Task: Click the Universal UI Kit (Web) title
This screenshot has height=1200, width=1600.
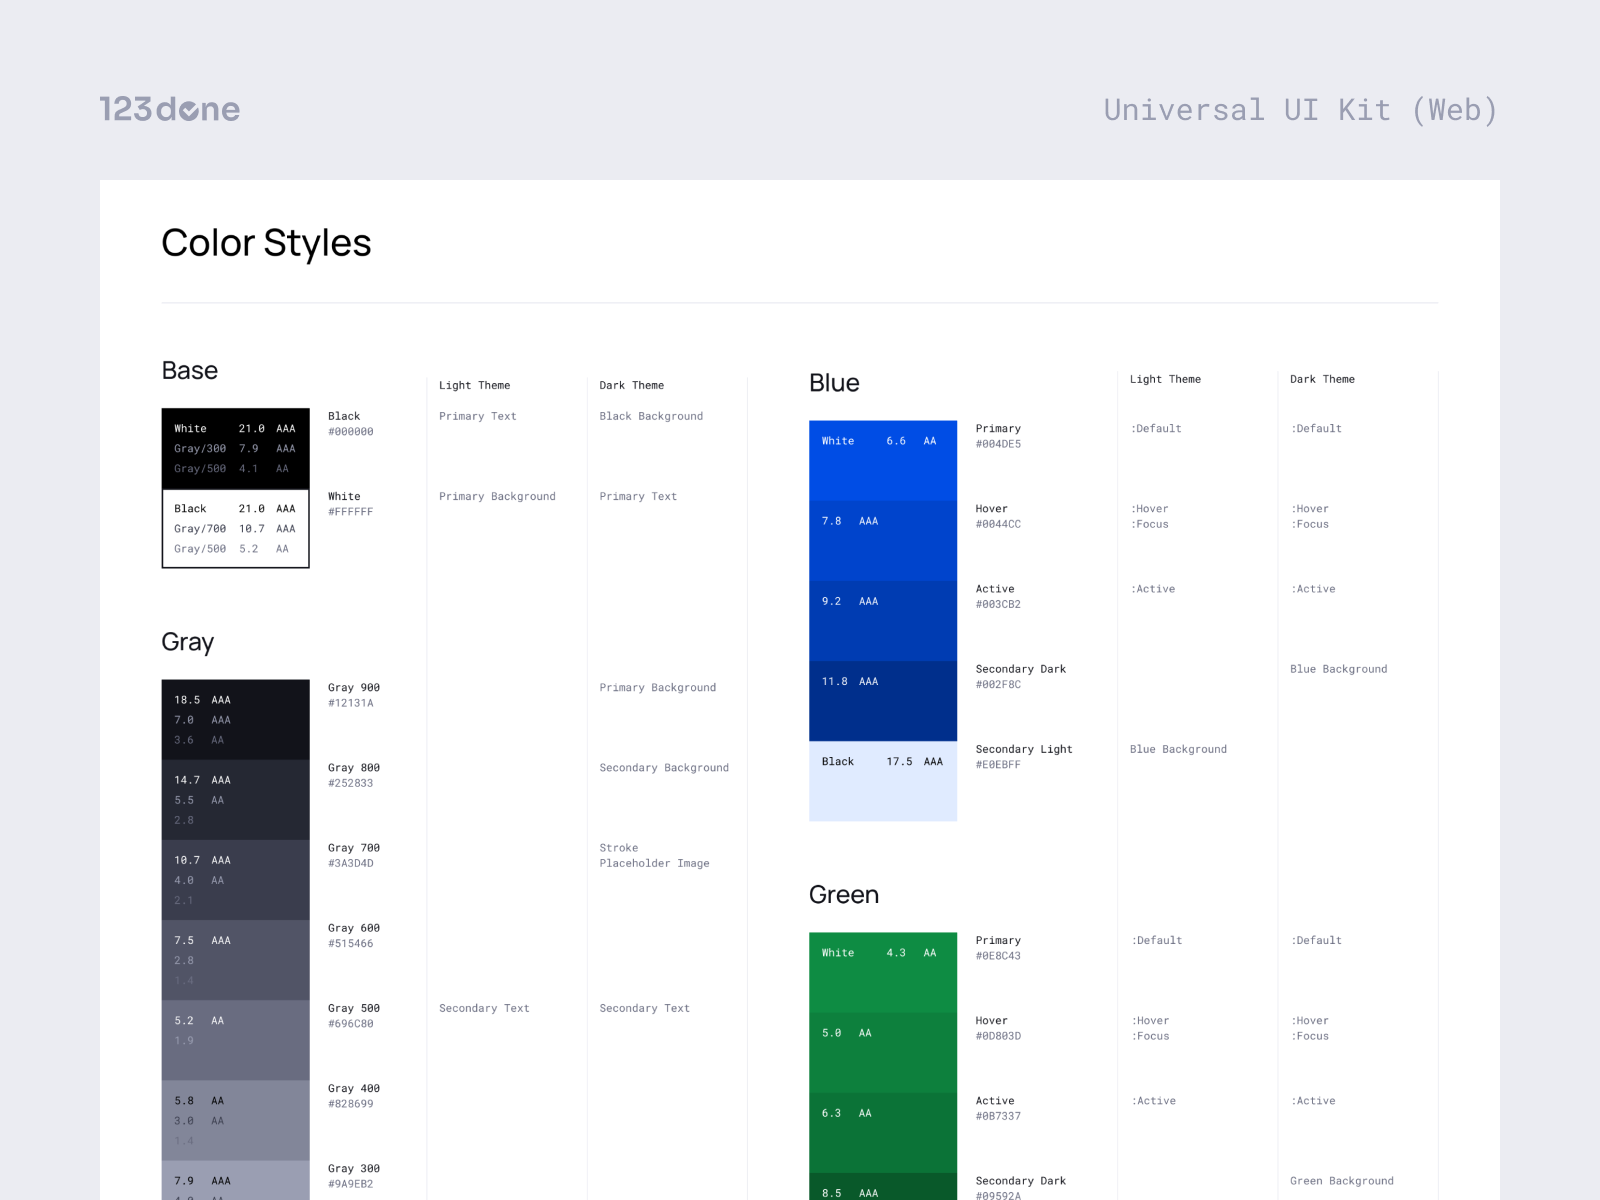Action: tap(1300, 110)
